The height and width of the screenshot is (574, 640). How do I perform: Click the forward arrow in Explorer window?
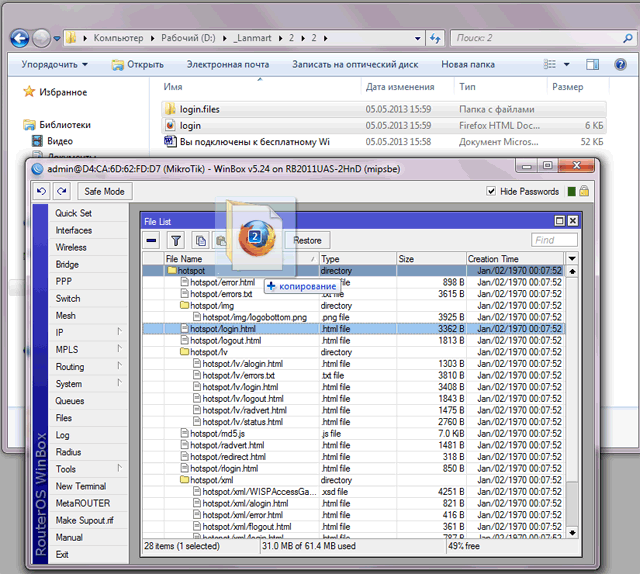pos(42,39)
